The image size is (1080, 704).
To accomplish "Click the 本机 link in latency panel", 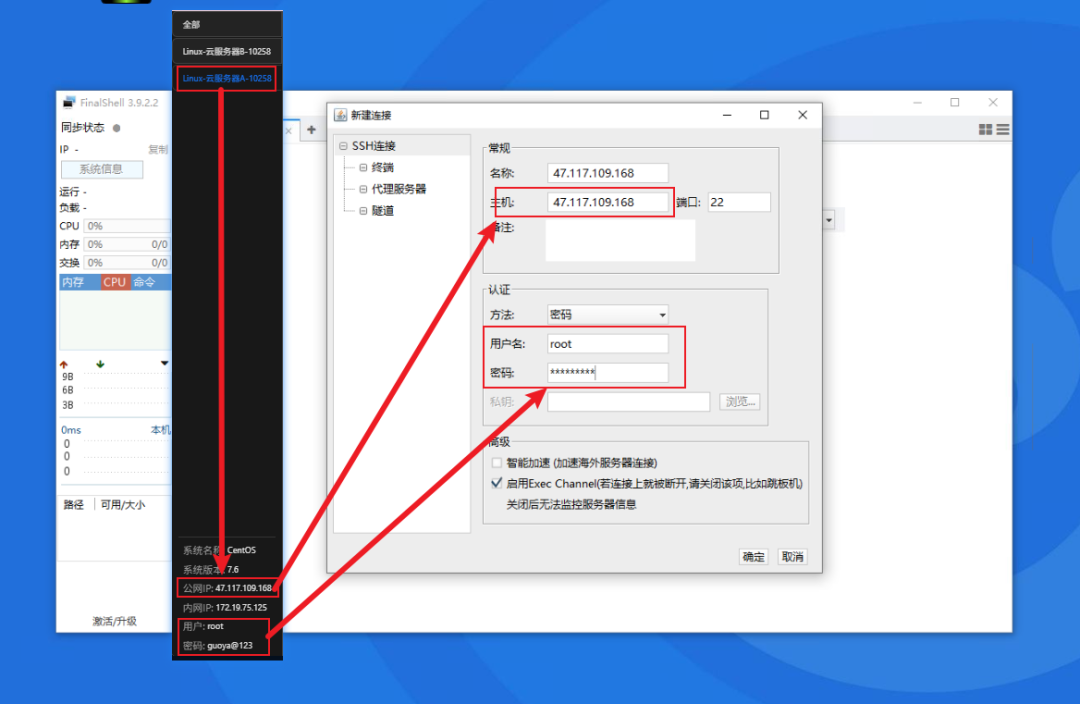I will [x=160, y=430].
